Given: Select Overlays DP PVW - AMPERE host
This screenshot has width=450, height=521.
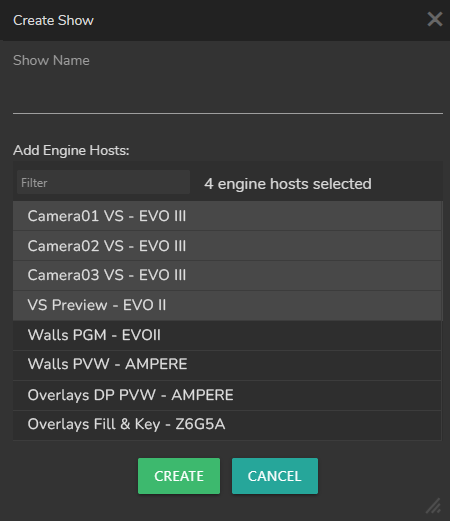Looking at the screenshot, I should (x=227, y=395).
